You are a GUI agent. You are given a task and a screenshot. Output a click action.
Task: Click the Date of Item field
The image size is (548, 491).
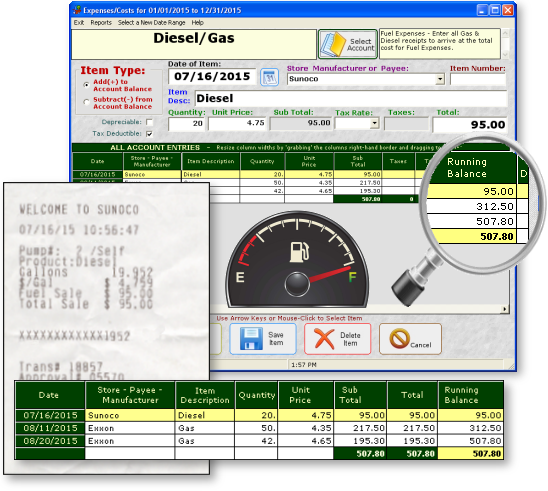point(212,77)
